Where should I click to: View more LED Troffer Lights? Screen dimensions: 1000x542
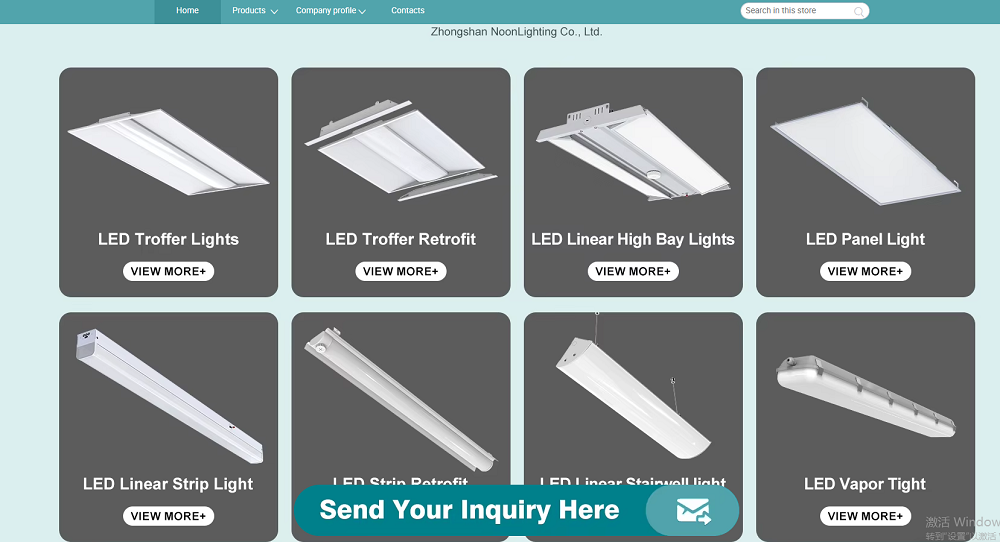(168, 271)
